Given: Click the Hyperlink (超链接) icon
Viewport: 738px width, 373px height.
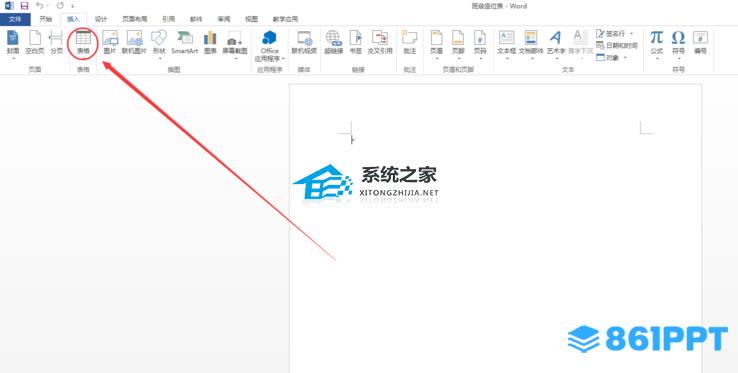Looking at the screenshot, I should click(x=334, y=43).
